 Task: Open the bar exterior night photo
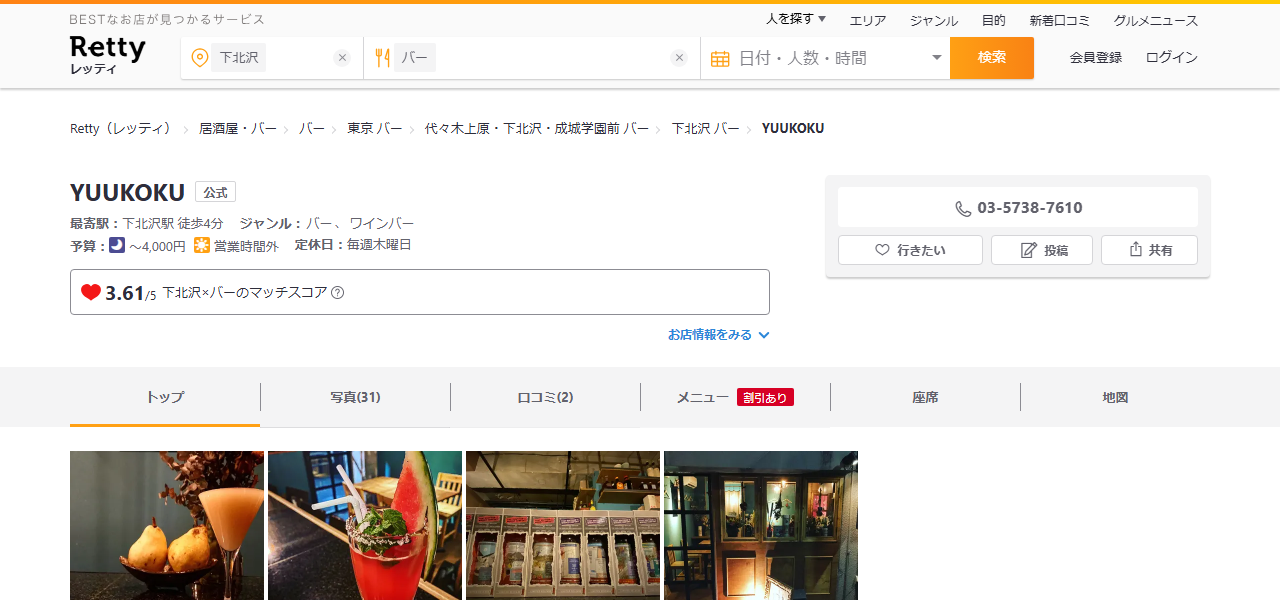pyautogui.click(x=761, y=525)
